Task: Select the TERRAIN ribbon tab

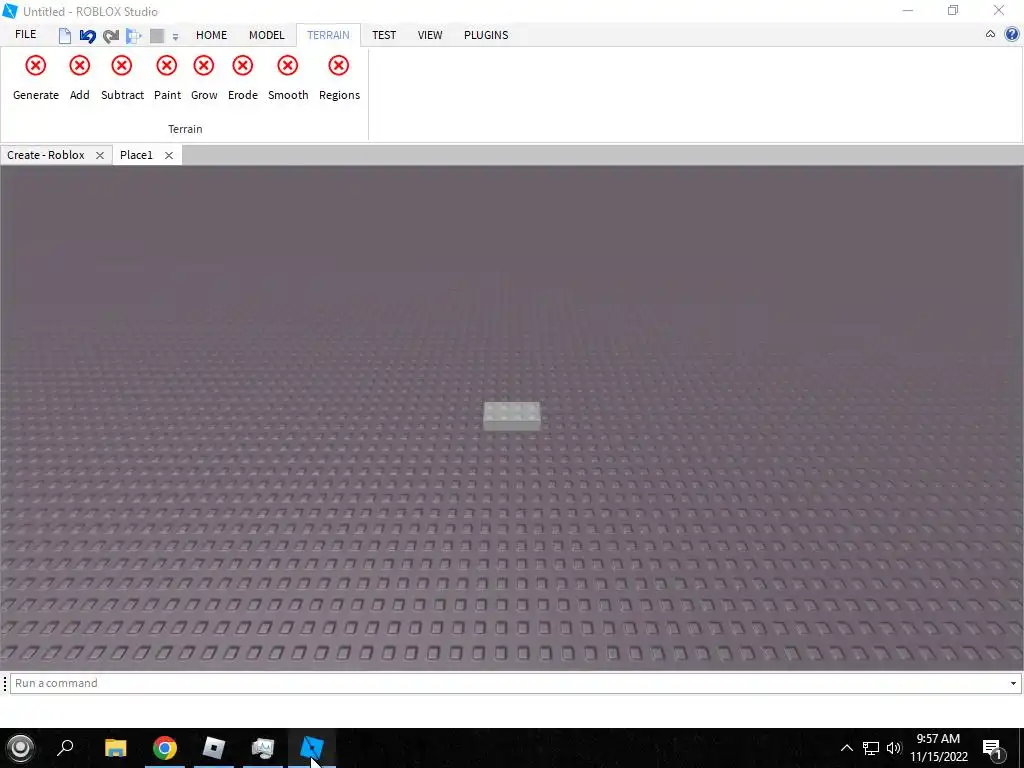Action: (328, 35)
